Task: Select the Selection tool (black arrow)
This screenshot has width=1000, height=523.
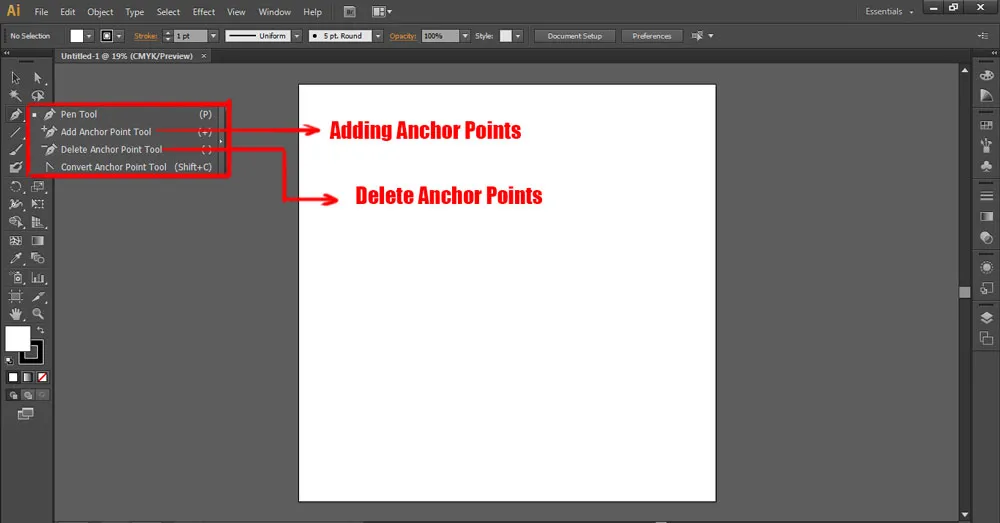Action: [x=15, y=78]
